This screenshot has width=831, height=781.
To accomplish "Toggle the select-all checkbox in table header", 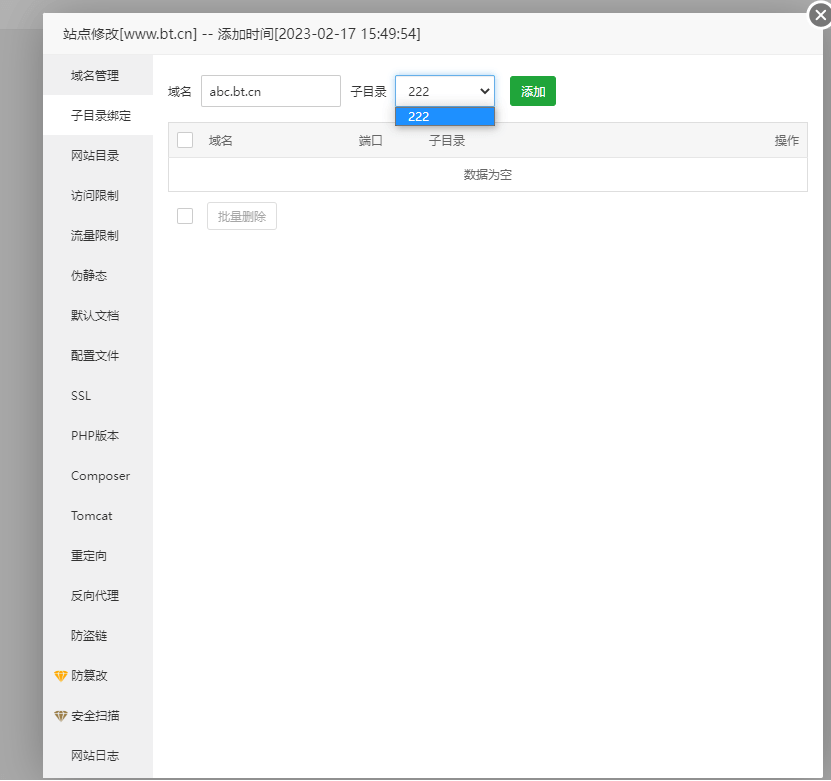I will [x=185, y=140].
